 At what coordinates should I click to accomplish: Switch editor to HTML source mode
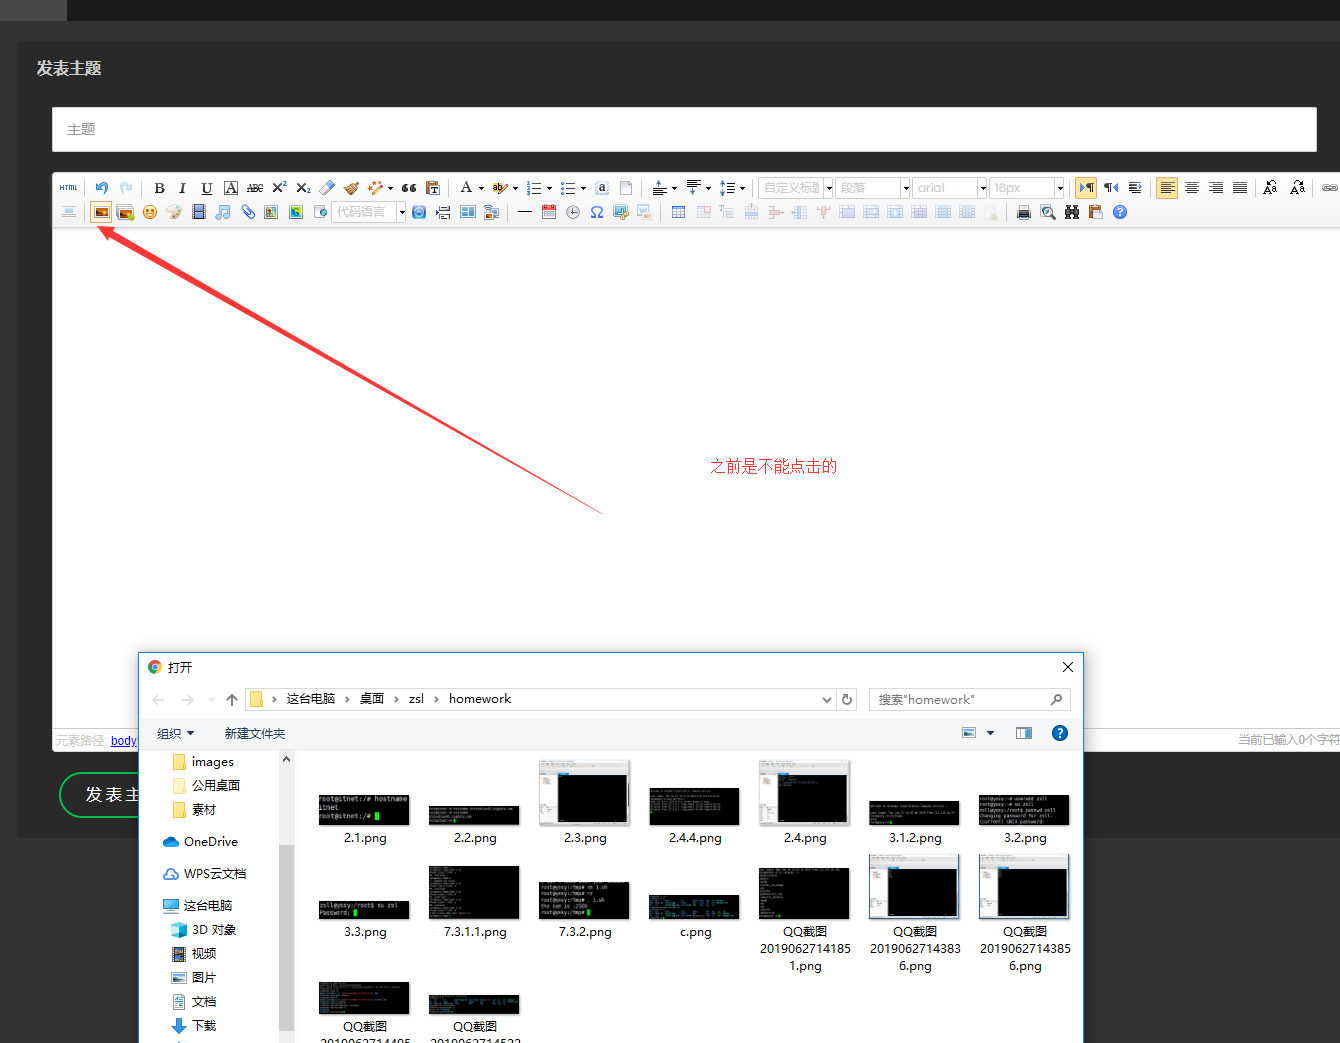coord(68,188)
